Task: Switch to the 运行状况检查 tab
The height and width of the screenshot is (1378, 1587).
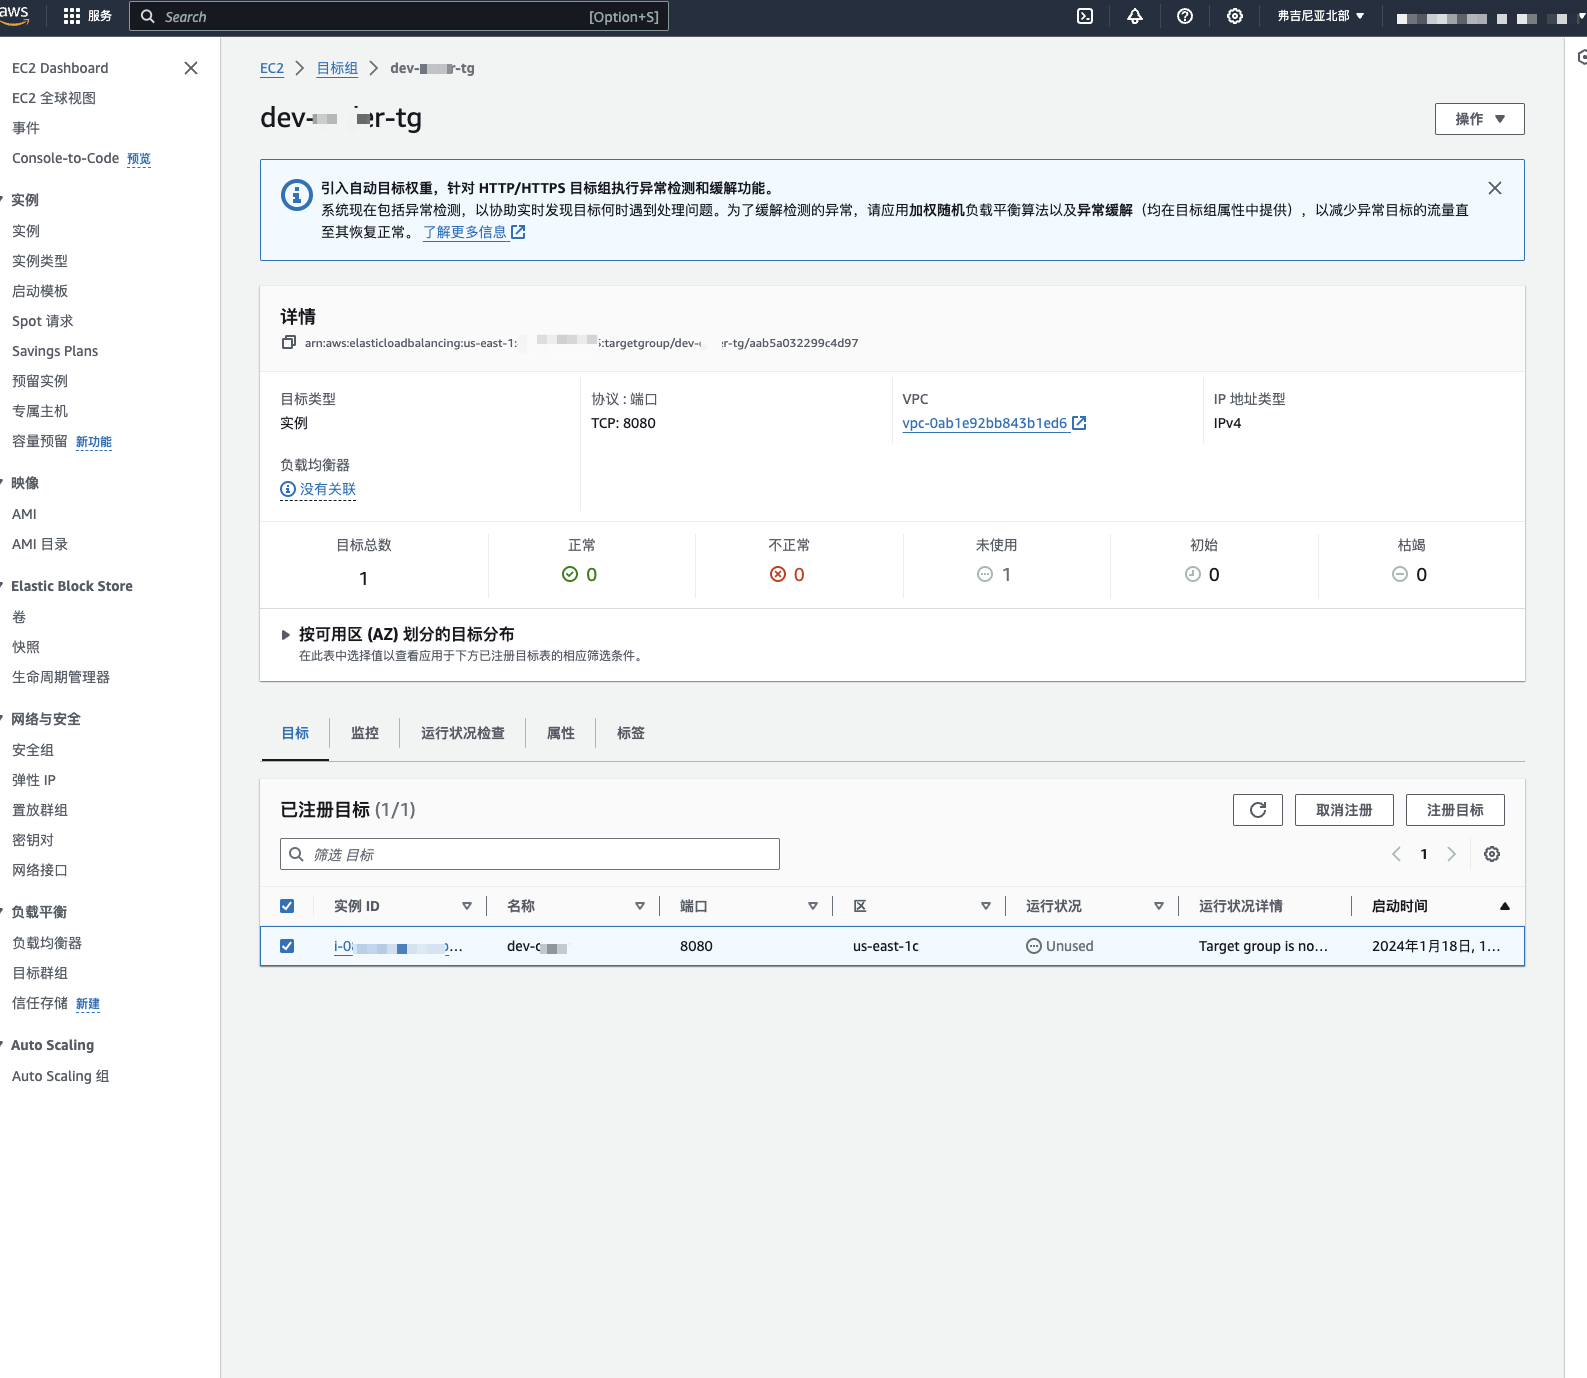Action: [x=463, y=733]
